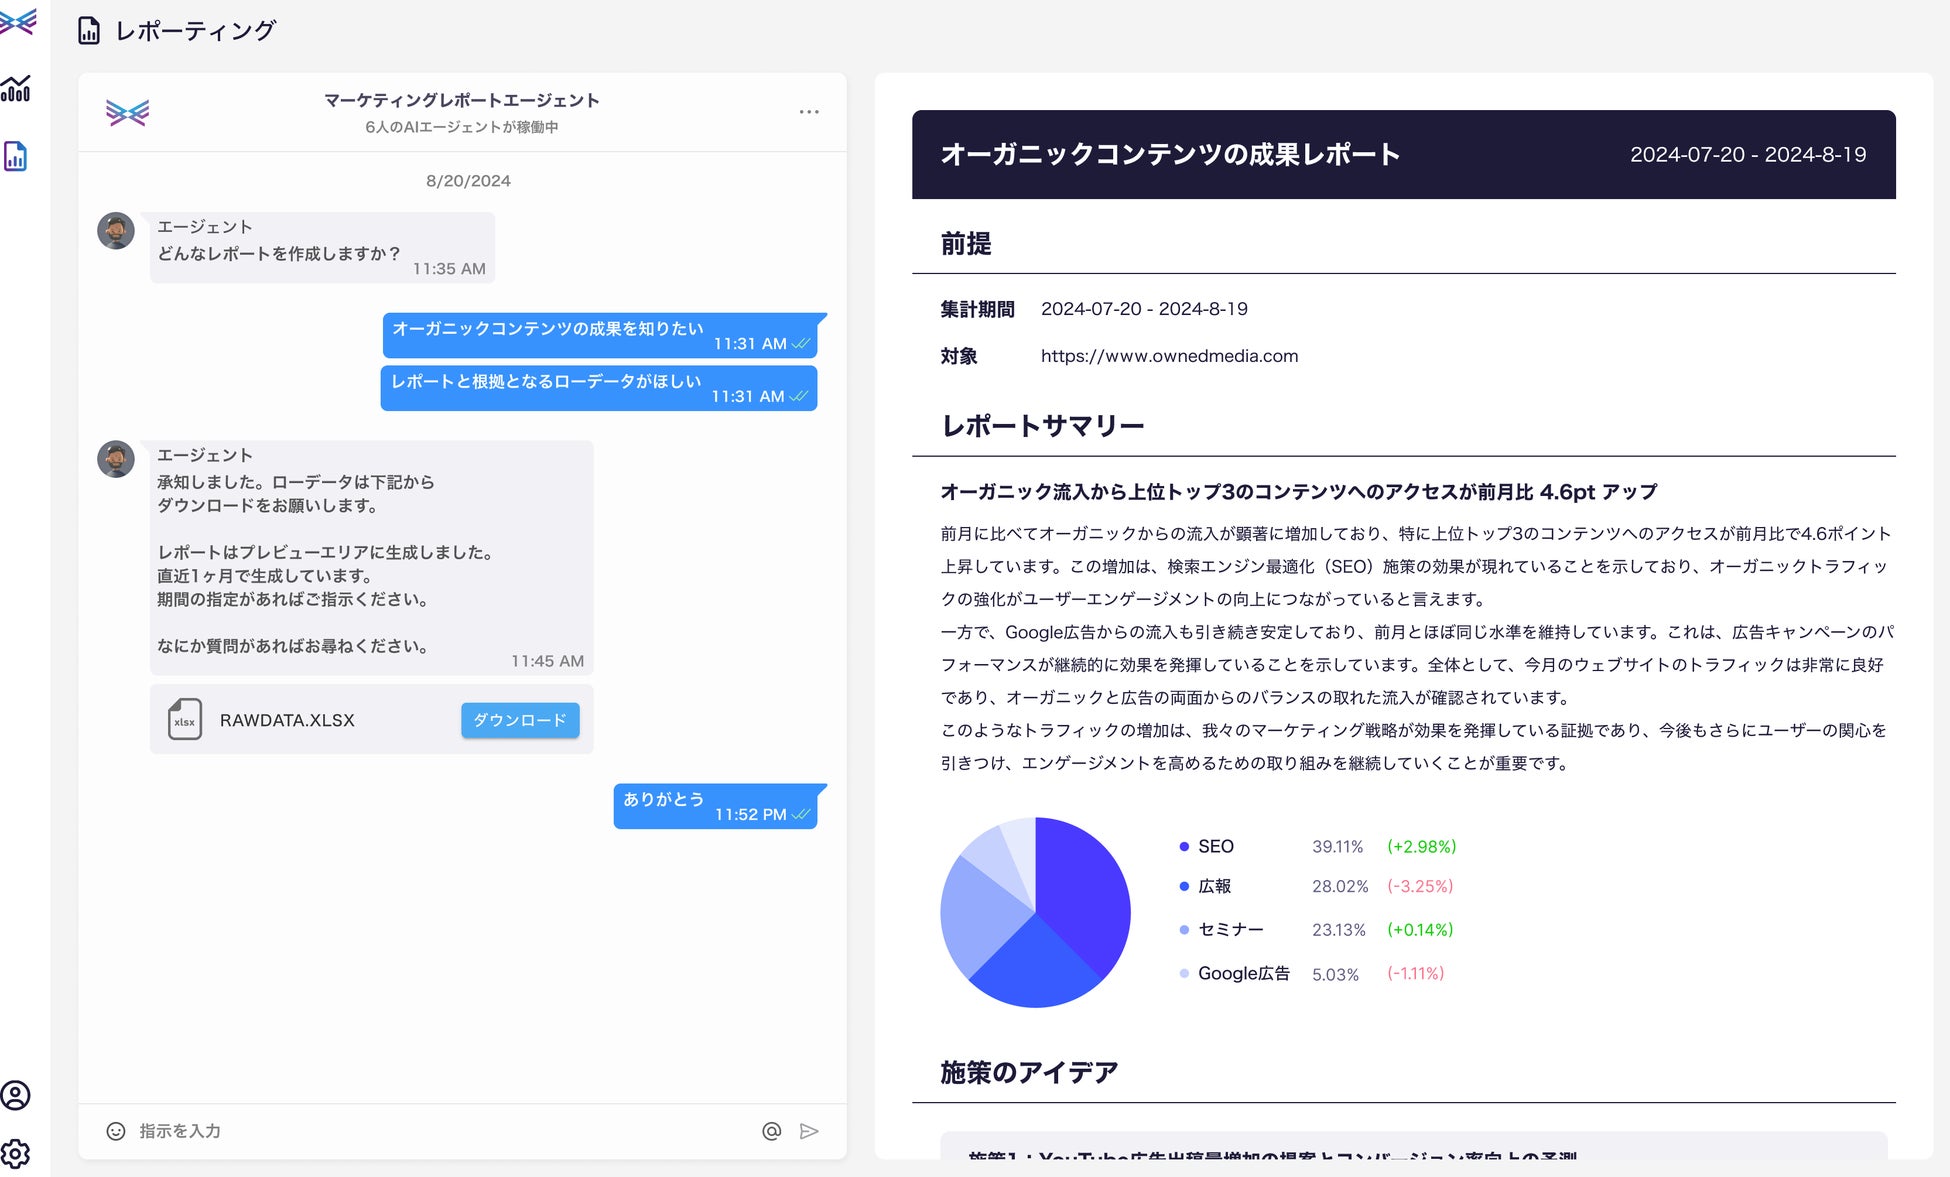Click the ありがとう message bubble
The height and width of the screenshot is (1177, 1950).
click(714, 806)
